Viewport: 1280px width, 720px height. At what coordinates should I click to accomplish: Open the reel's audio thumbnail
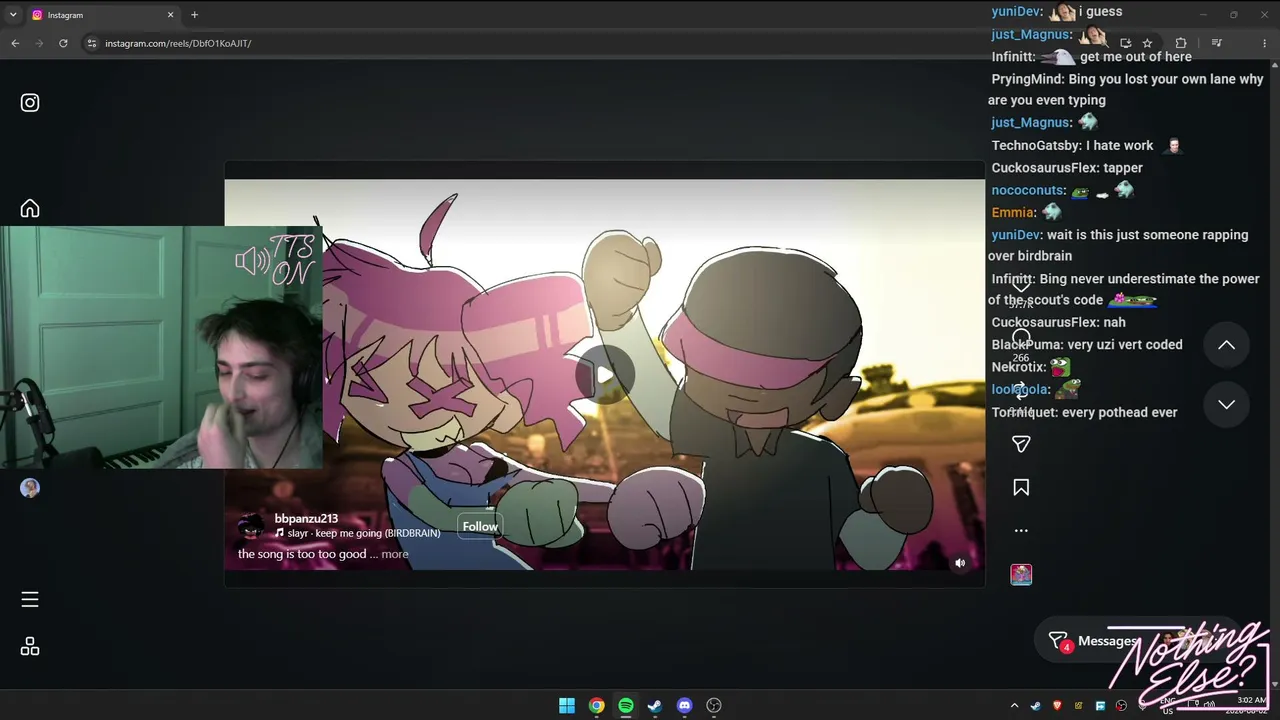[x=1021, y=574]
